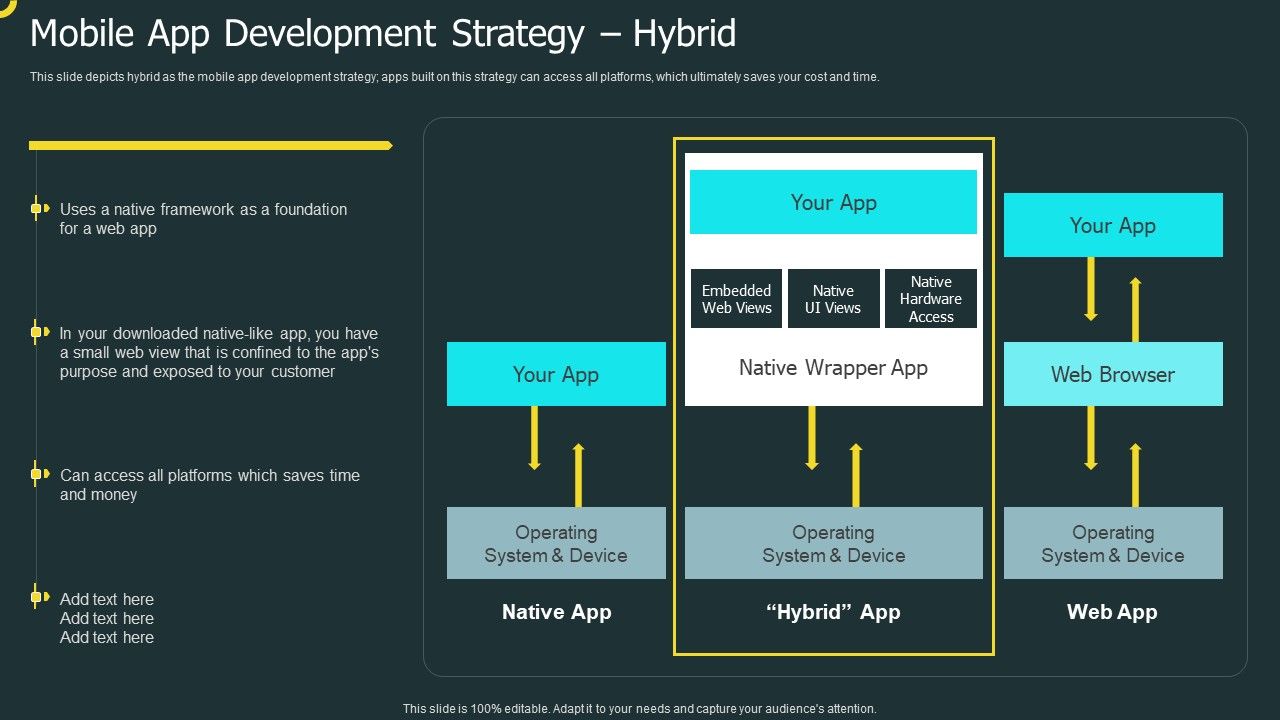Select the 'Native App' column label
Viewport: 1280px width, 720px height.
coord(556,611)
